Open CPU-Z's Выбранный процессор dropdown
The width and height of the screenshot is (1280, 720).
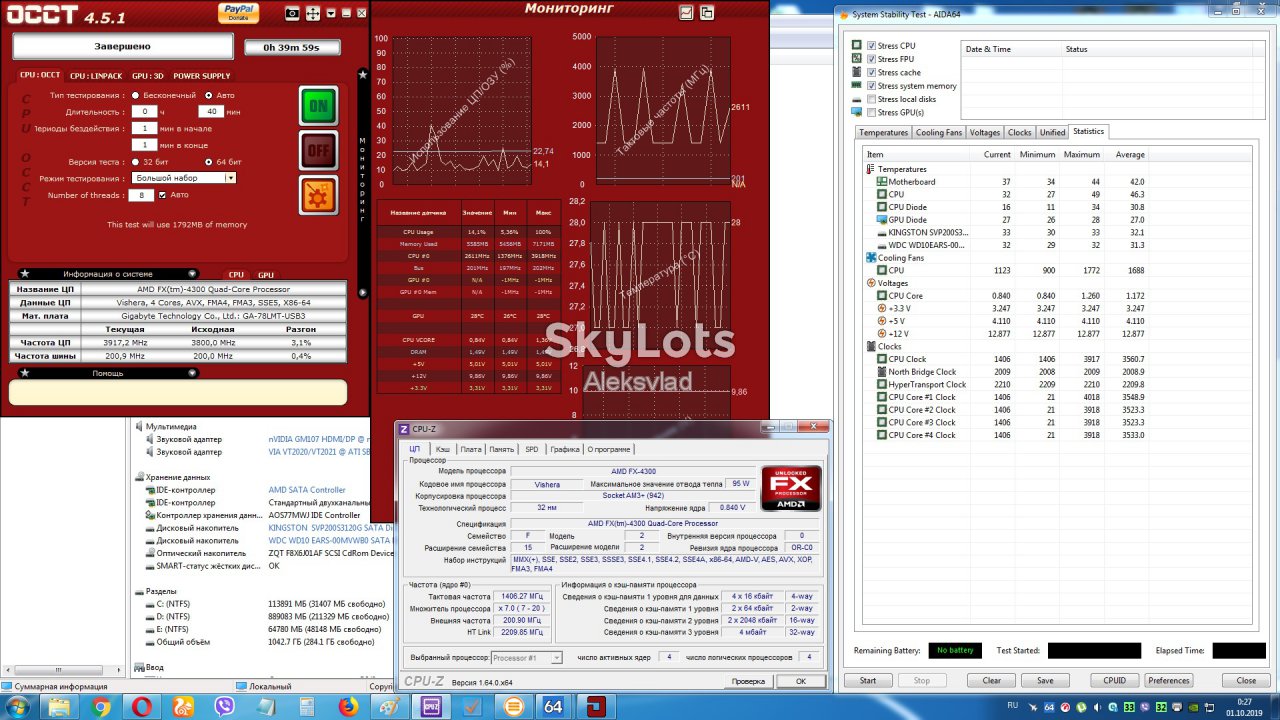coord(527,657)
